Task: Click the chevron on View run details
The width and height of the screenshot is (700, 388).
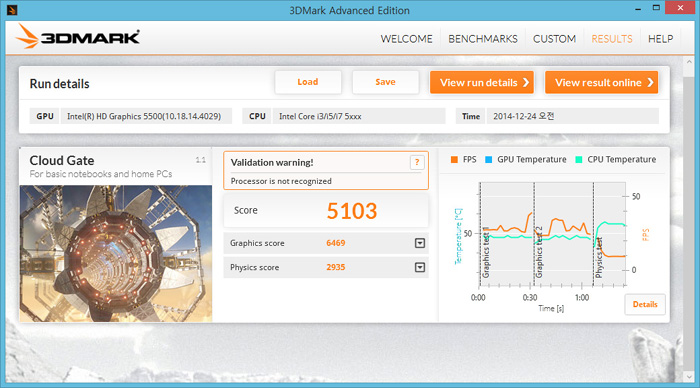Action: tap(526, 83)
